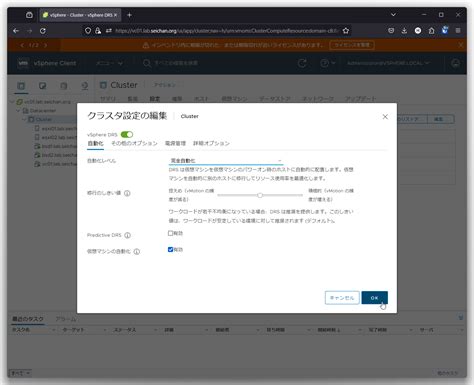Click the vSphere refresh icon

302,63
